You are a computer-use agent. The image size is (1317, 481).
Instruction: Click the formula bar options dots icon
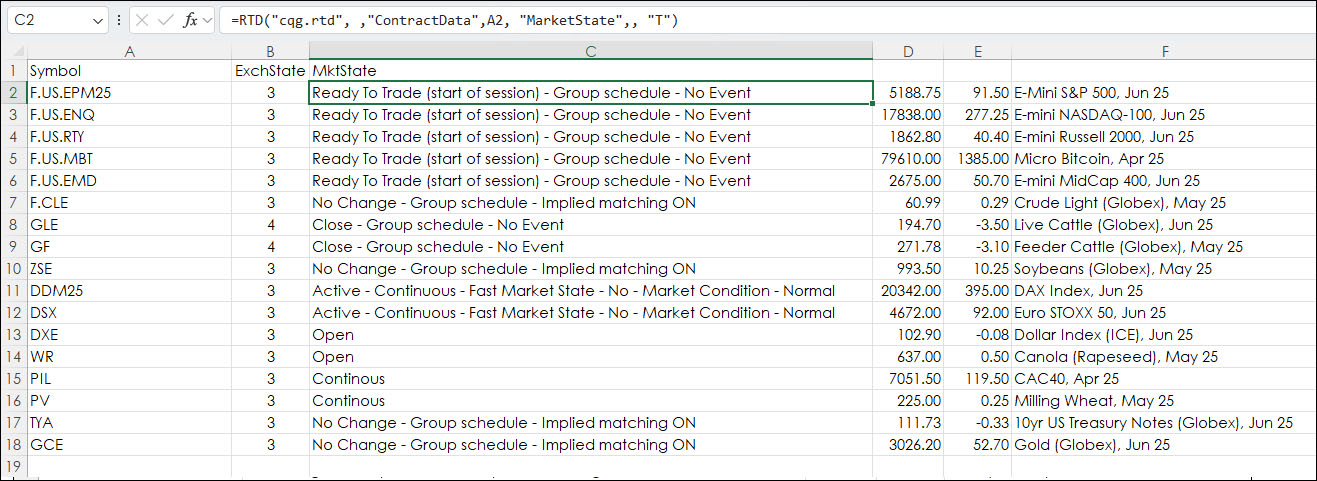(x=120, y=20)
